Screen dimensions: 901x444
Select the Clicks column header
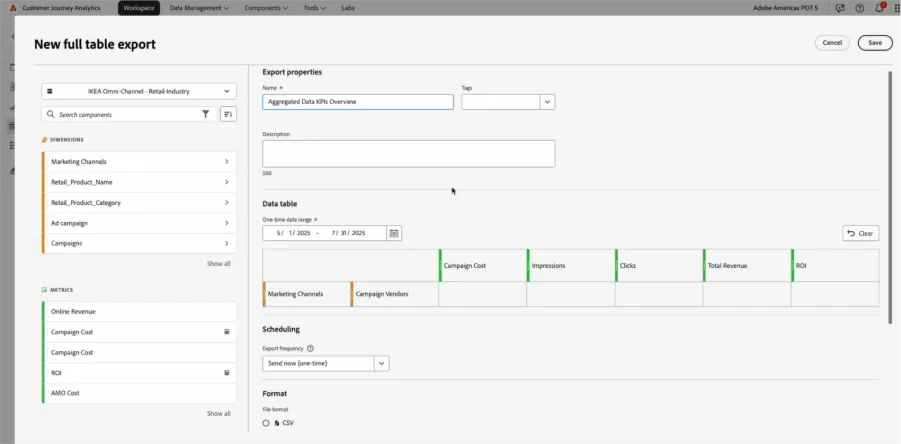pyautogui.click(x=659, y=265)
